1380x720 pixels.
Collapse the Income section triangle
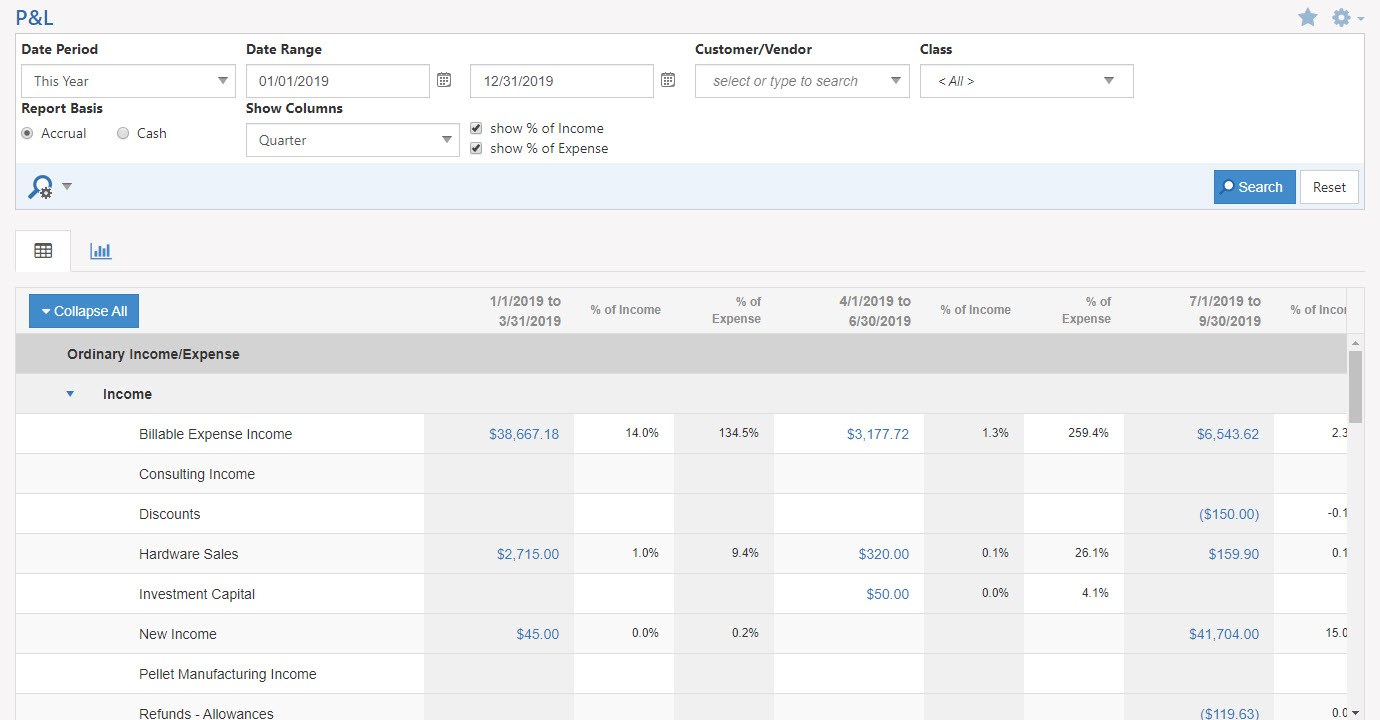[70, 394]
